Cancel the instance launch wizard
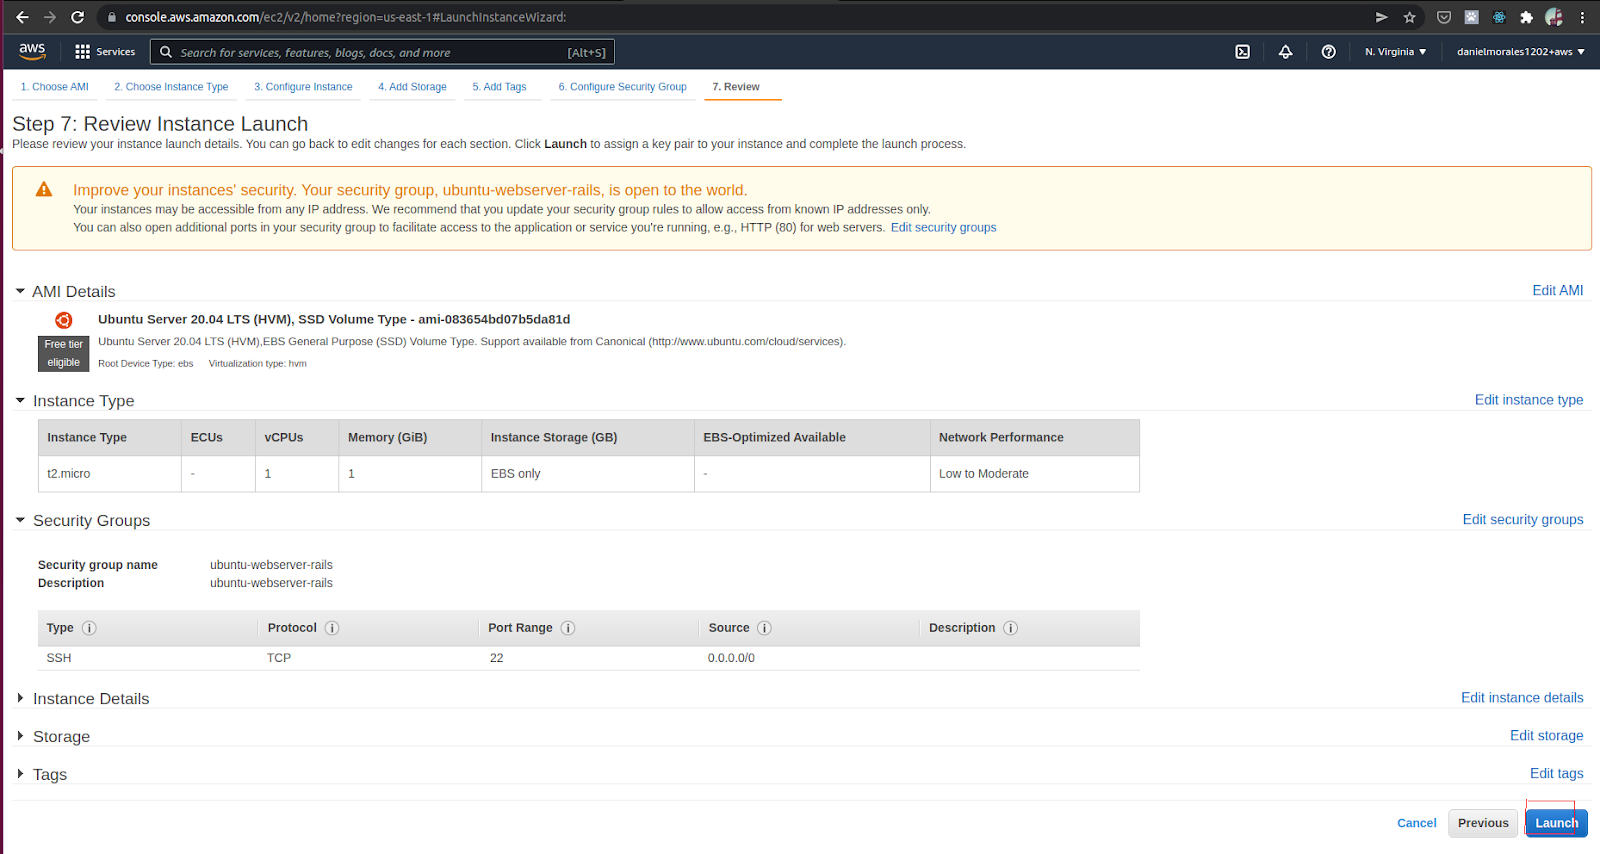 (1417, 823)
